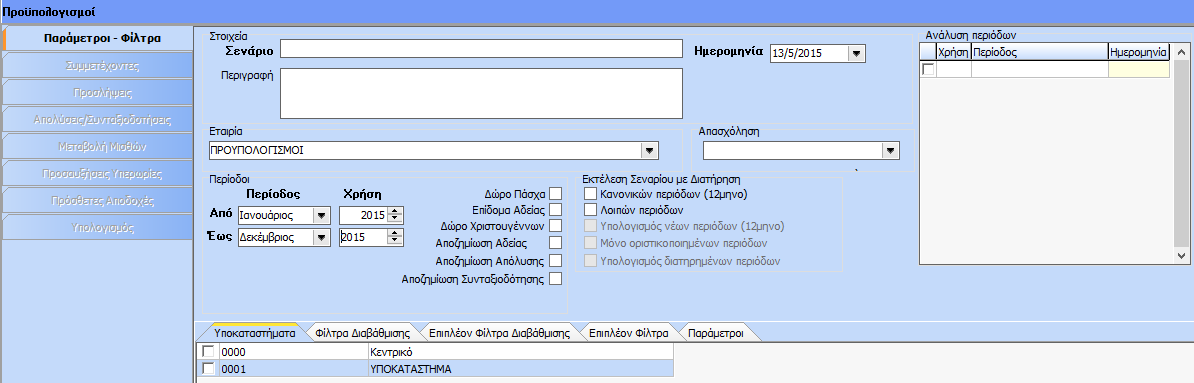Click the yellow Ημερομηνία cell in Ανάλυση περιόδων
Screen dimensions: 1194x383
pyautogui.click(x=1139, y=69)
